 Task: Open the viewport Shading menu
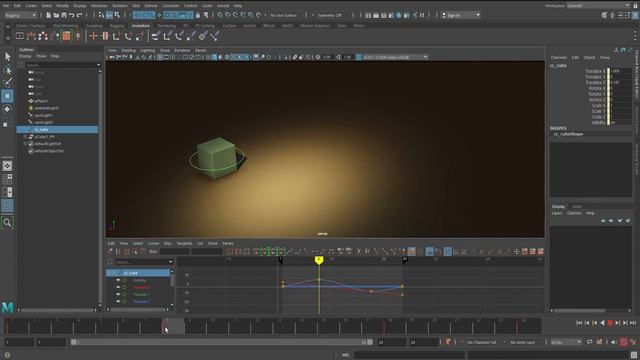(128, 51)
